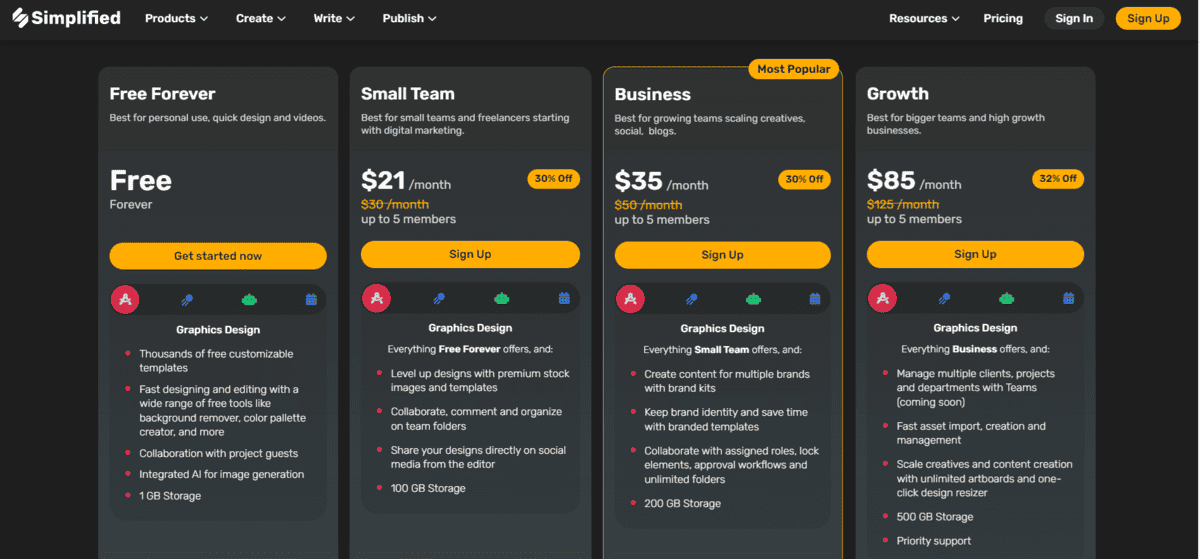
Task: Open the Publish menu in the navbar
Action: [x=410, y=18]
